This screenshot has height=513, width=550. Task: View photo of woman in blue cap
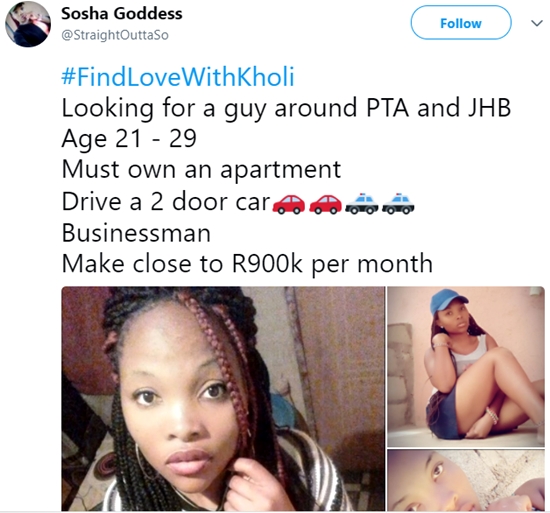coord(466,366)
